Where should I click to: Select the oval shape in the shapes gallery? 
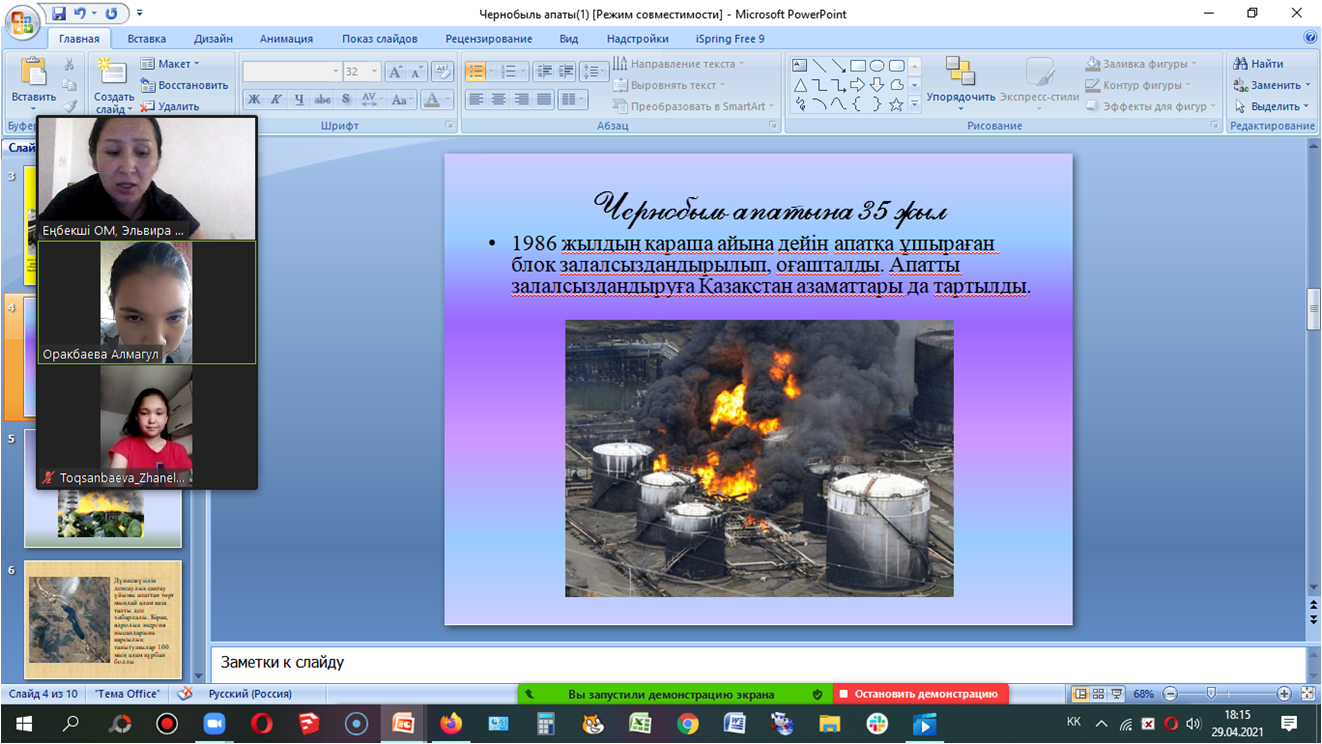[877, 66]
